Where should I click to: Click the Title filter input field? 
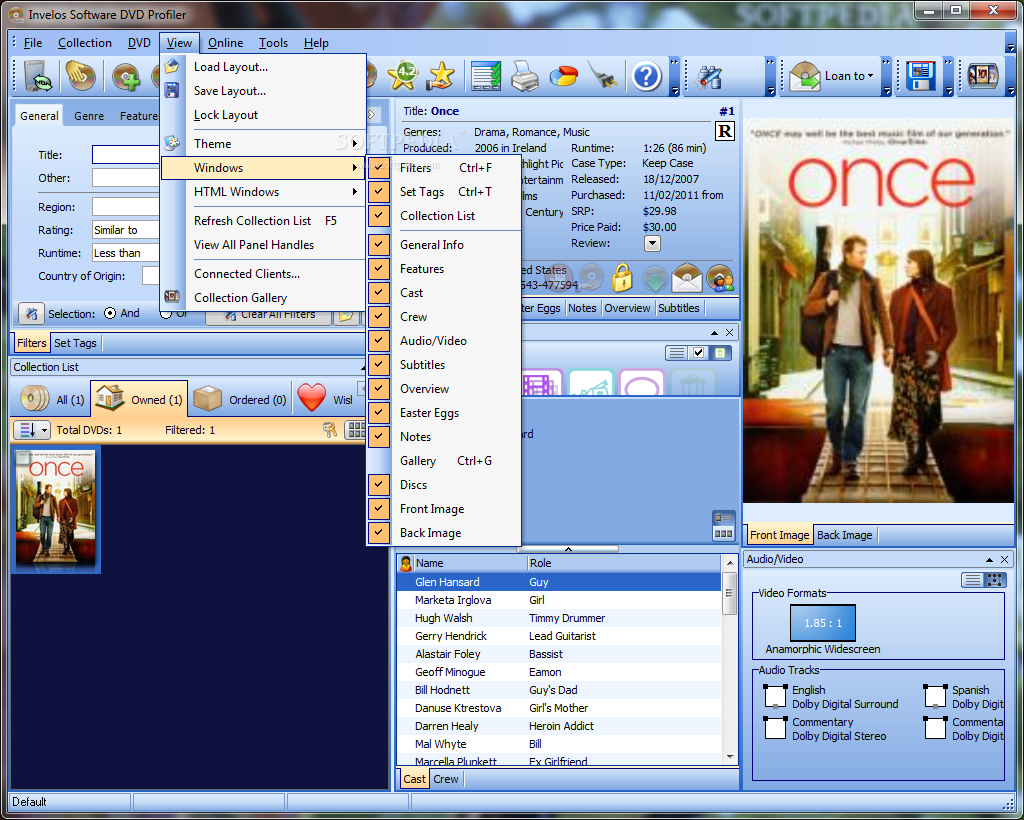[x=125, y=154]
